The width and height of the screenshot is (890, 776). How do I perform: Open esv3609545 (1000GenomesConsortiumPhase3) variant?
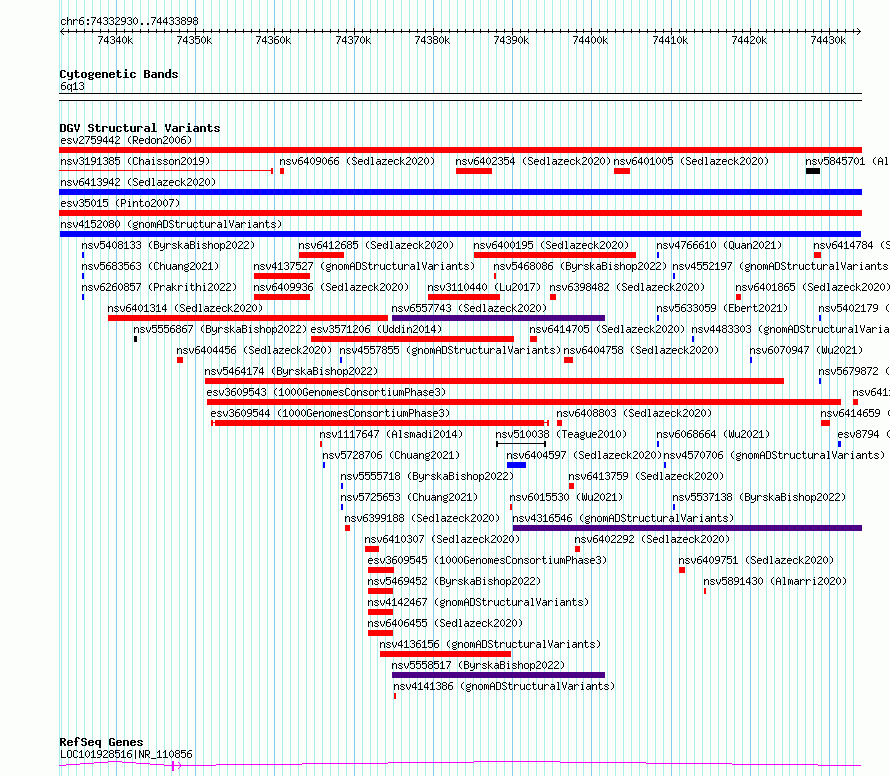(488, 560)
